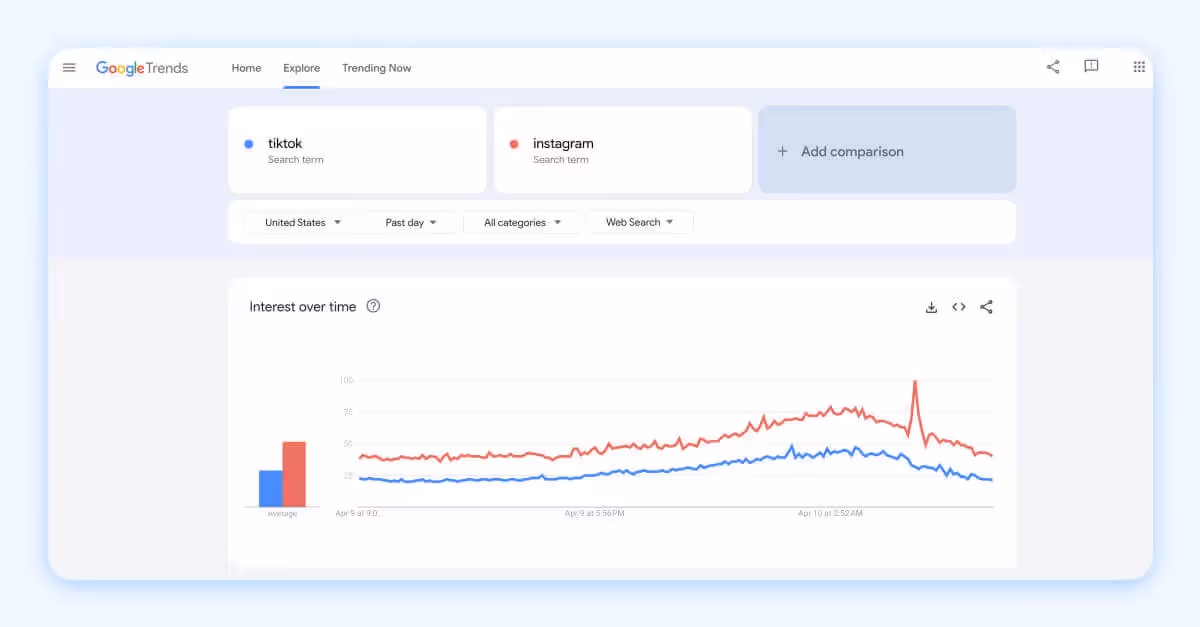
Task: Click the blue dot for tiktok term
Action: 249,144
